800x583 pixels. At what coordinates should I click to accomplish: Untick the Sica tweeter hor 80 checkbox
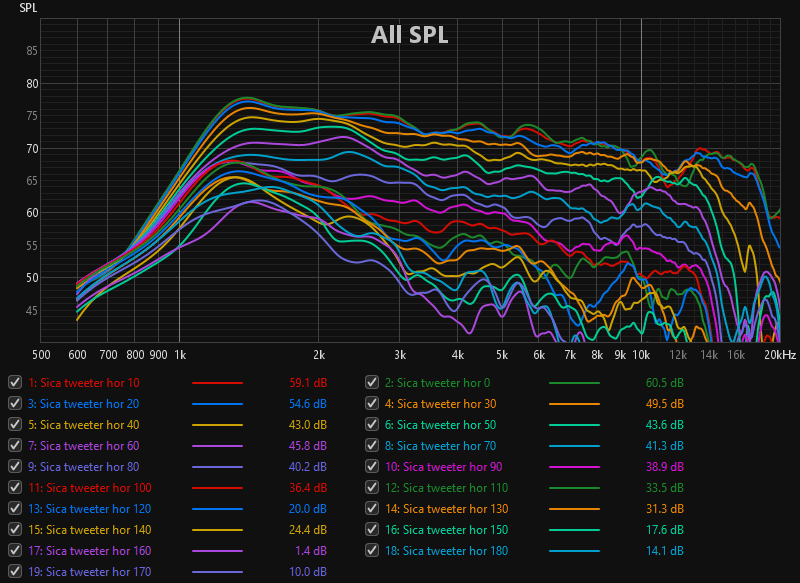pos(15,466)
